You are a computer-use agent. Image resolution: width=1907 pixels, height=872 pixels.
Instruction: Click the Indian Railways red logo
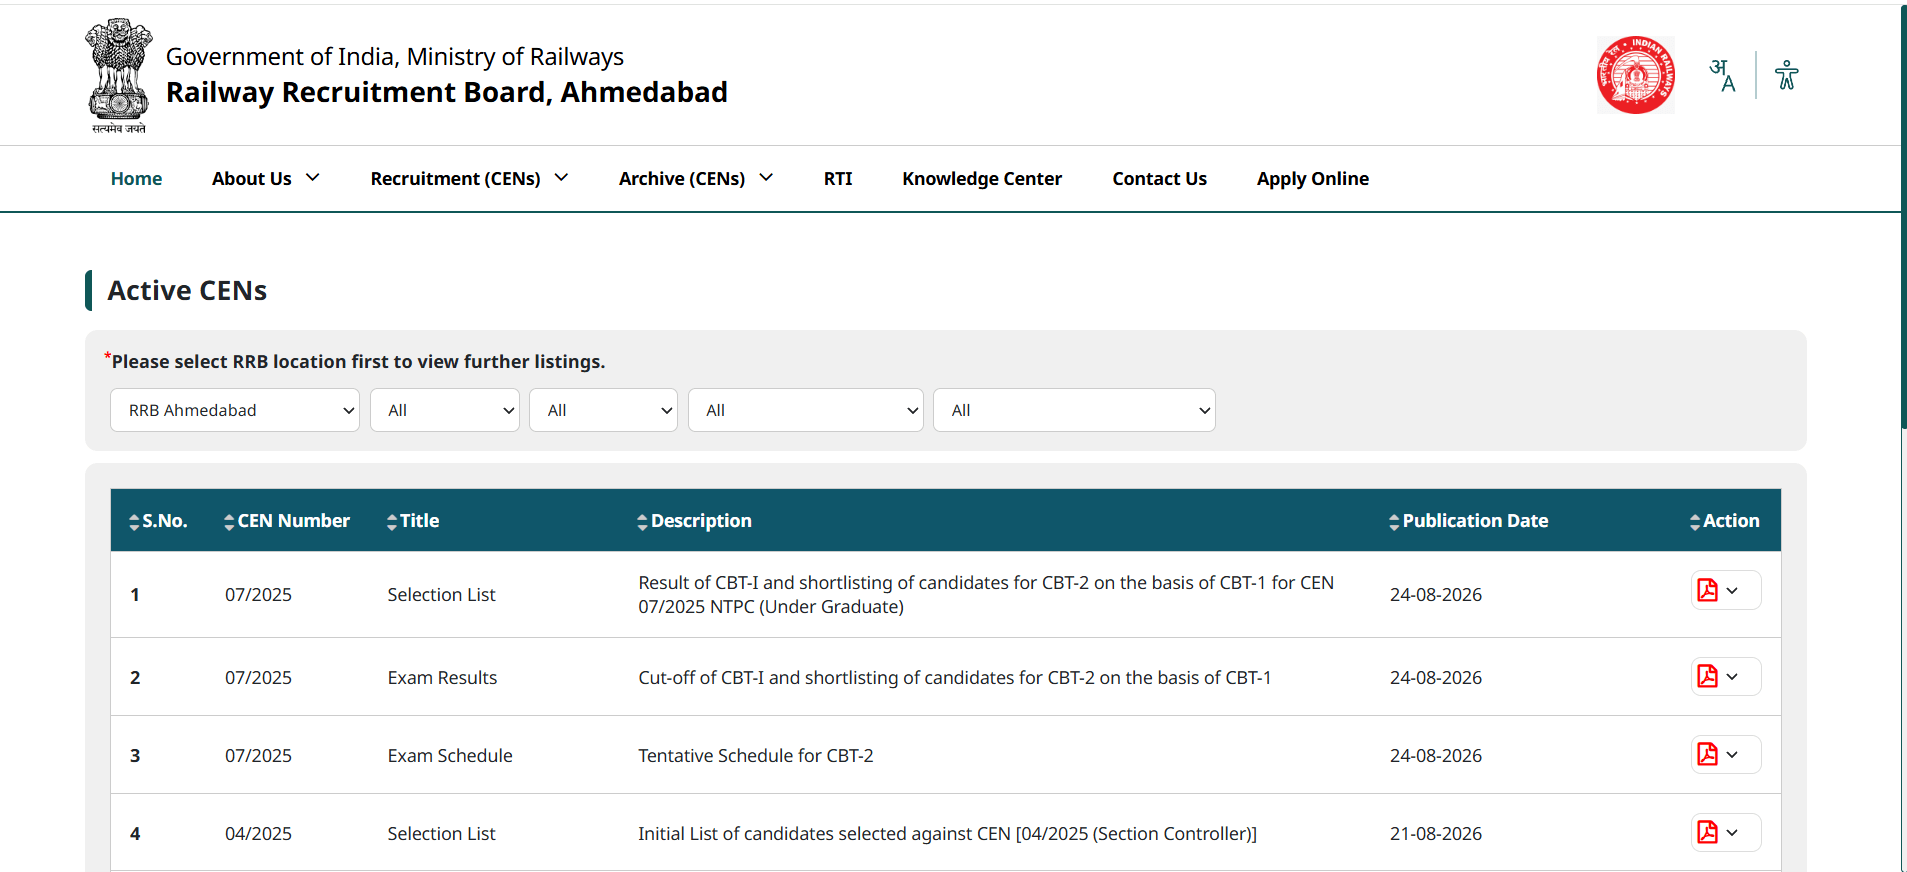[1635, 75]
